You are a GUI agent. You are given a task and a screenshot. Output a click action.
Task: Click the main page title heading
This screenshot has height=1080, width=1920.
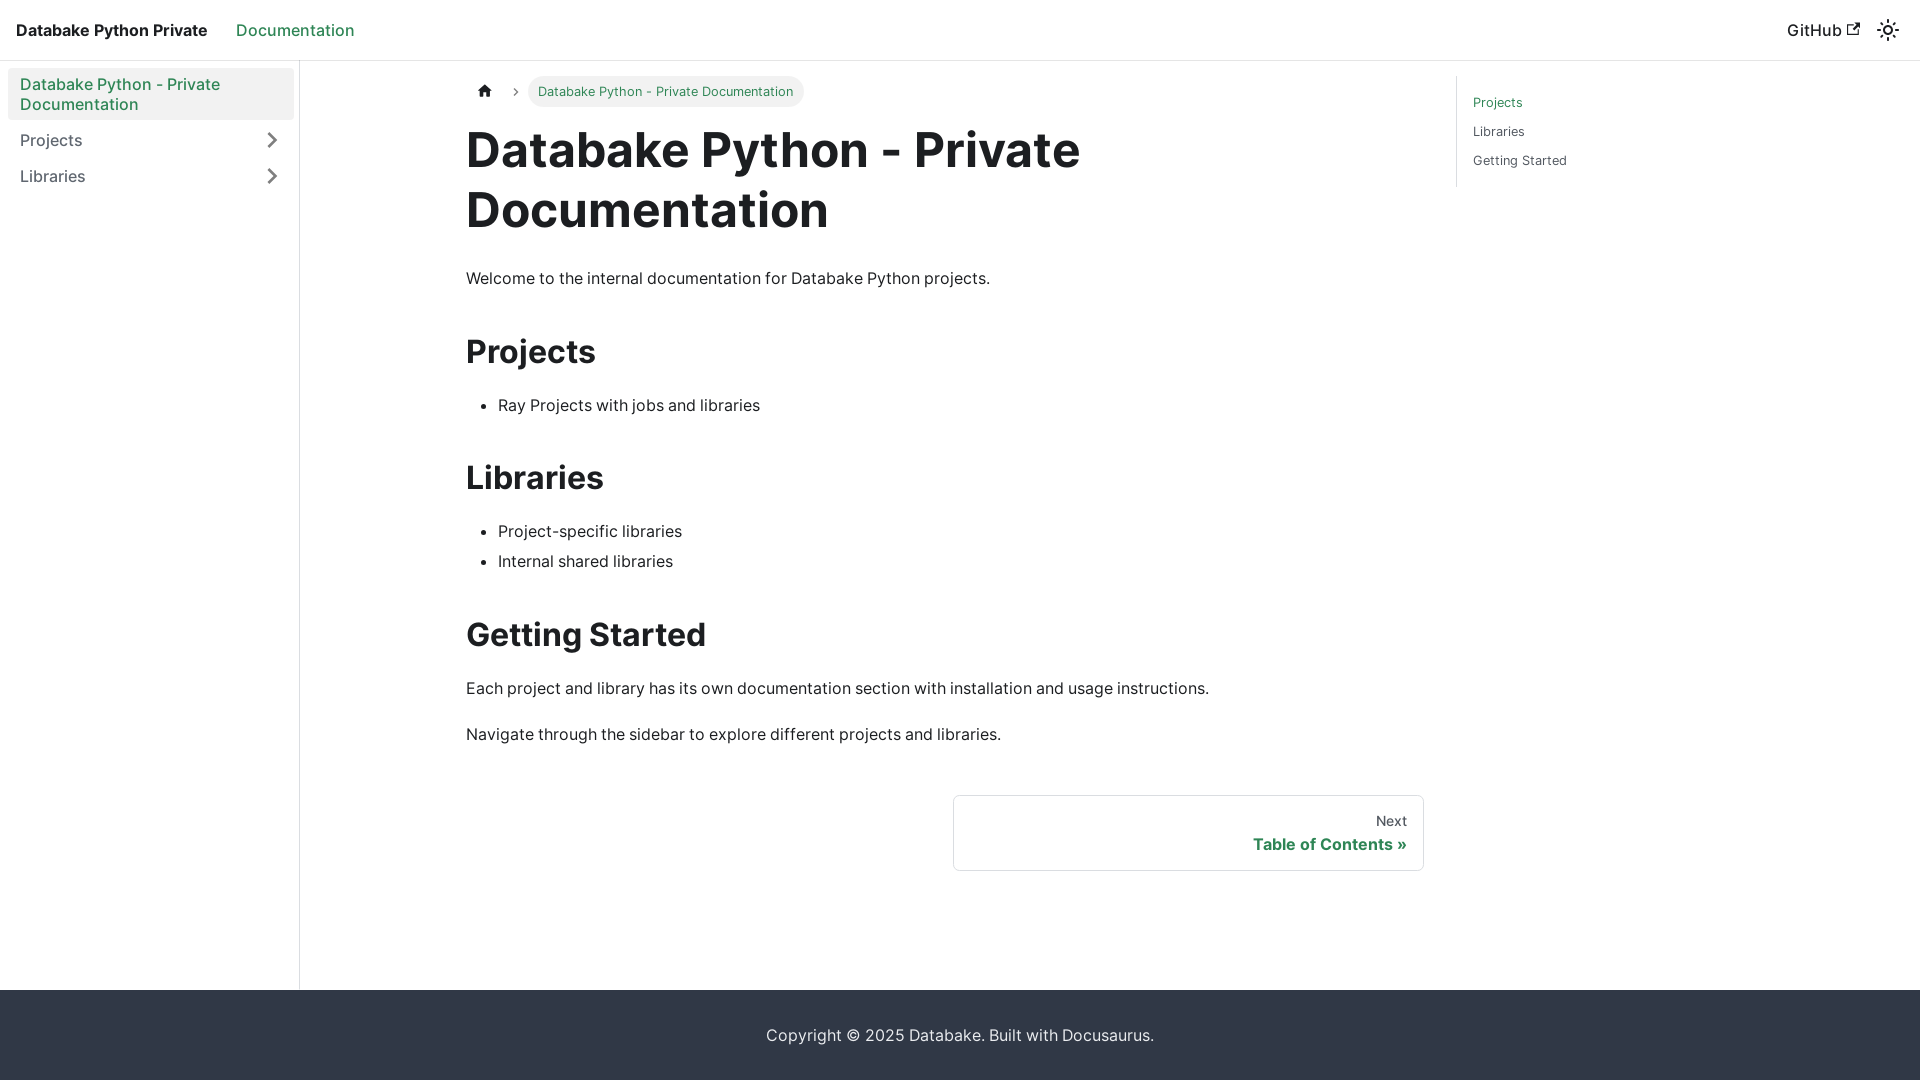(x=773, y=180)
